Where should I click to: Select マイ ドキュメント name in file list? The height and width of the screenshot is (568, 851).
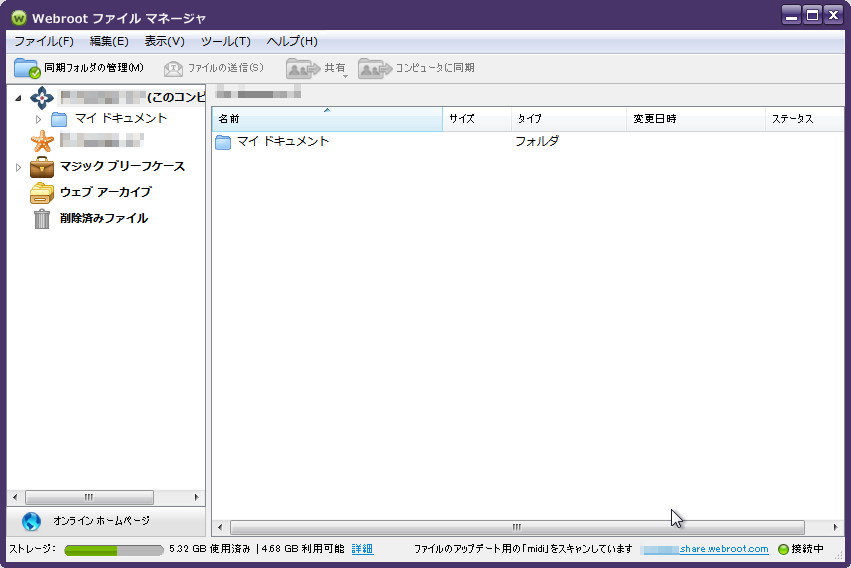click(283, 142)
